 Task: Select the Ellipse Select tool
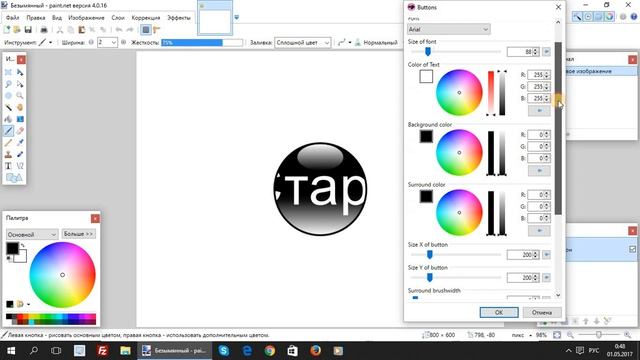click(8, 96)
